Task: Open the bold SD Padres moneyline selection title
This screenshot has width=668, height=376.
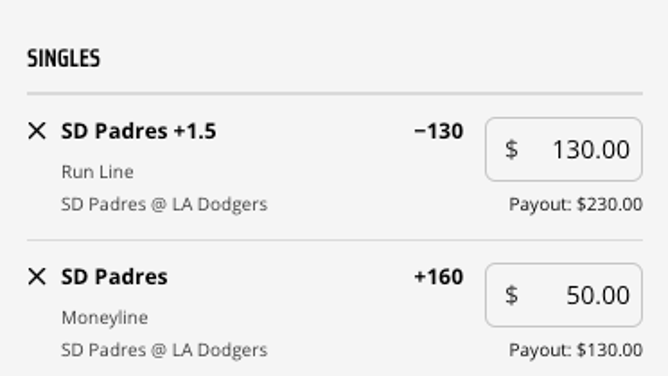Action: pos(114,277)
